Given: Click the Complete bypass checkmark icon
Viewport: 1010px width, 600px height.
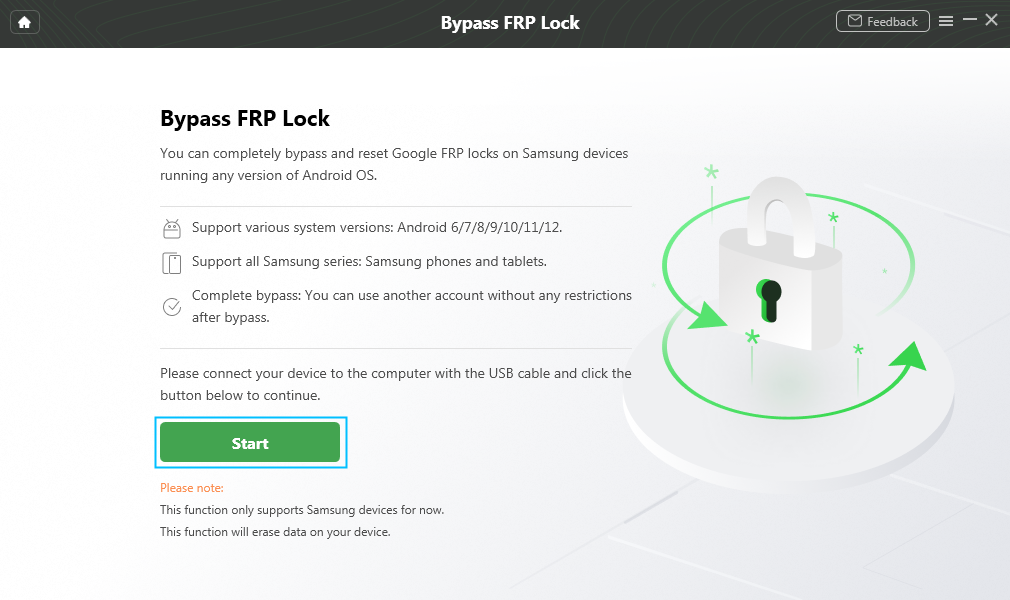Looking at the screenshot, I should (x=172, y=307).
